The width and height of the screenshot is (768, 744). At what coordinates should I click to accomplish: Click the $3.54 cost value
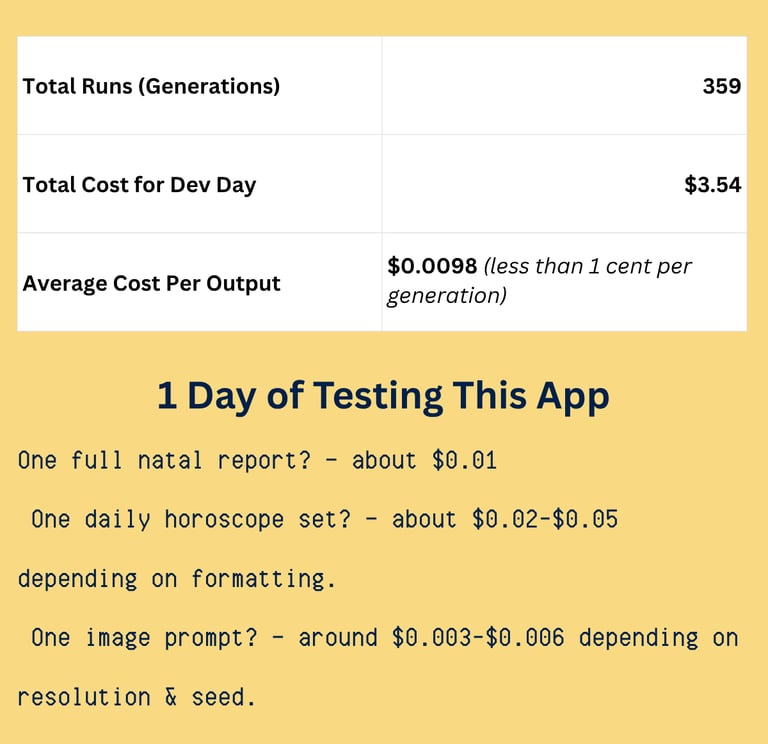[x=712, y=185]
